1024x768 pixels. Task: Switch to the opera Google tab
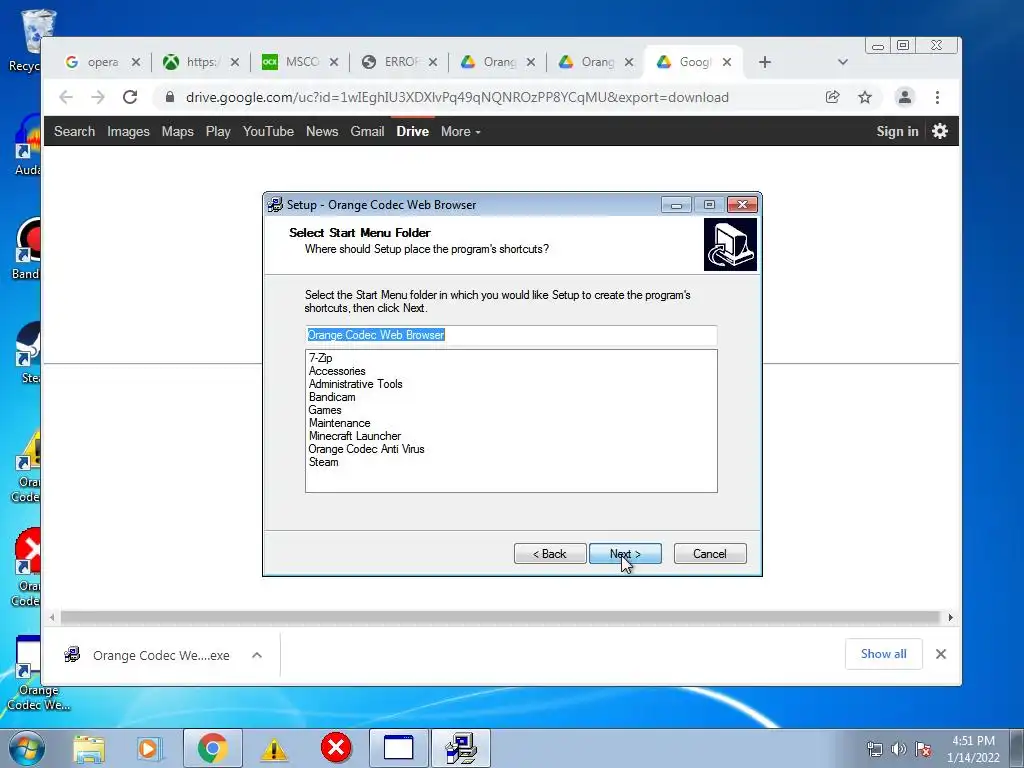101,62
